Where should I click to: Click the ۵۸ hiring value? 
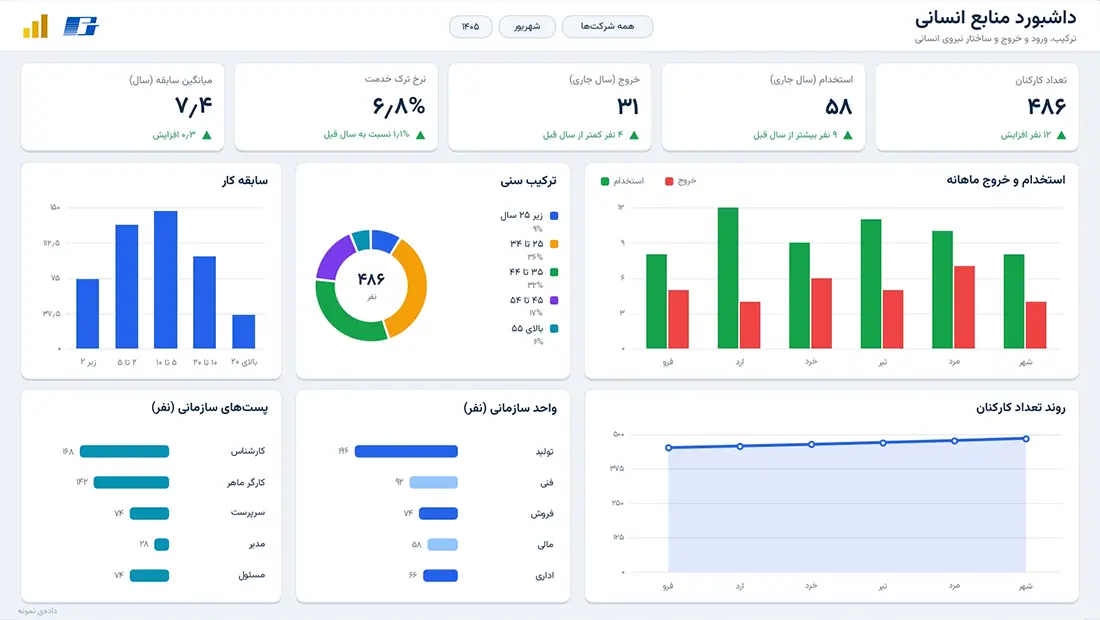point(839,107)
